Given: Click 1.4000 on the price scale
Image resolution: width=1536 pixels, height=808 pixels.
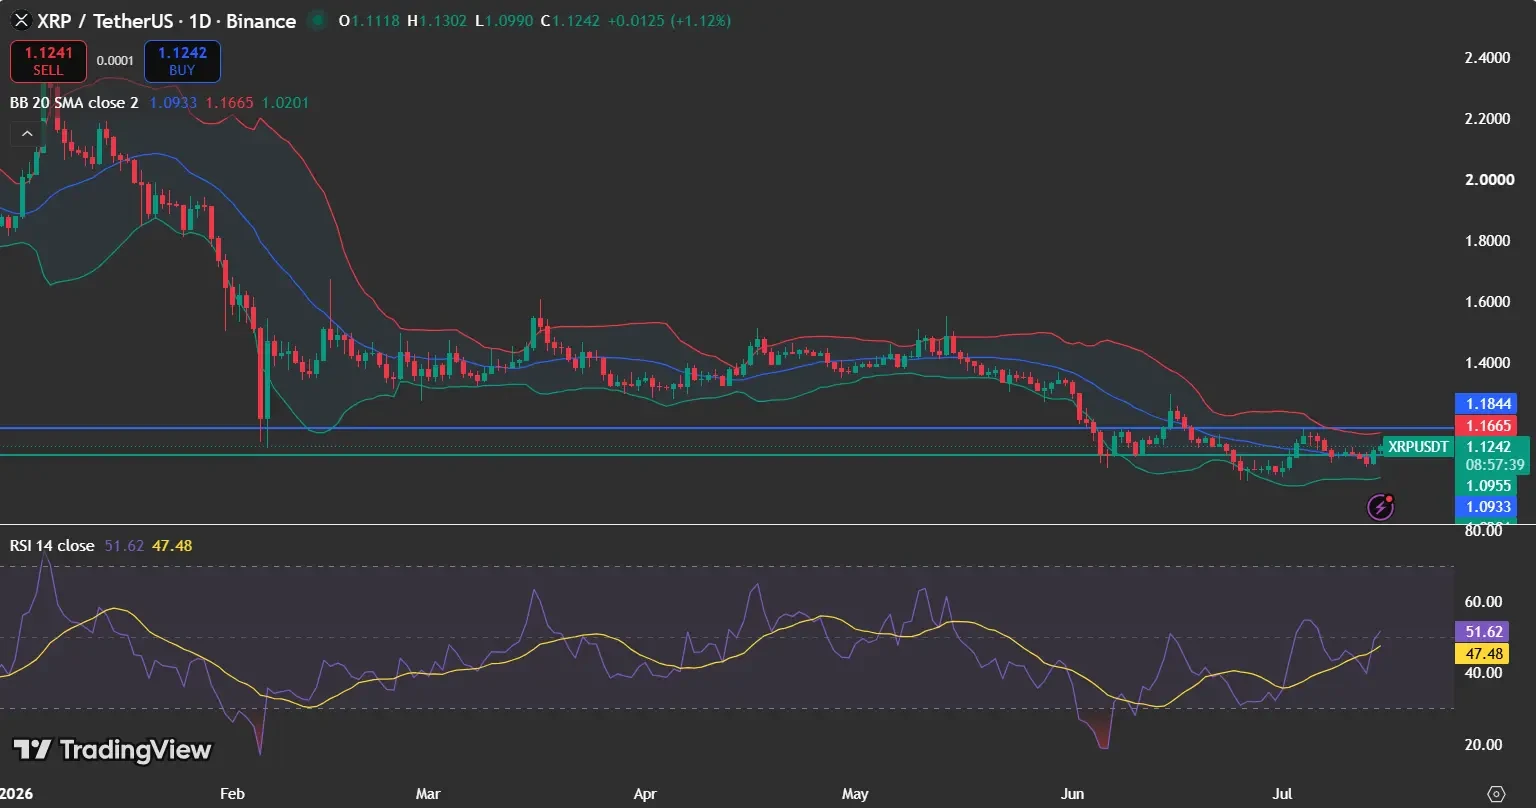Looking at the screenshot, I should [x=1487, y=363].
